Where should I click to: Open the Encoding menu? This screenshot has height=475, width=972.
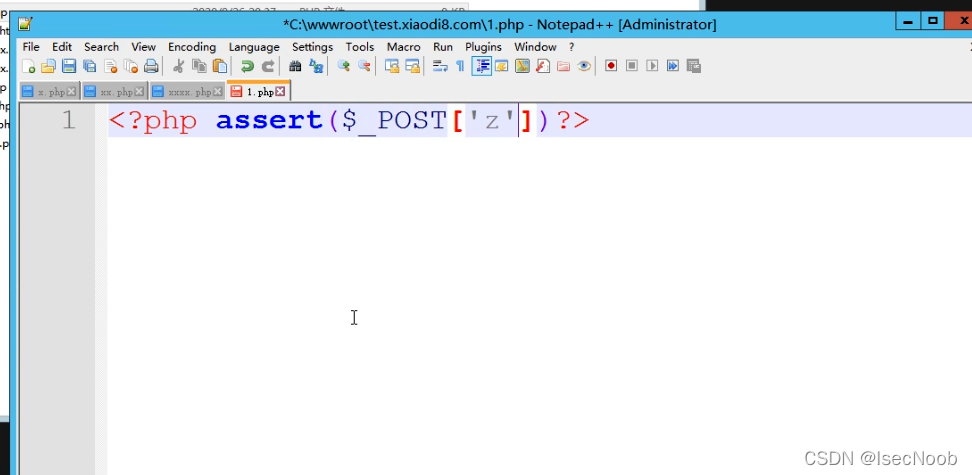pos(192,47)
